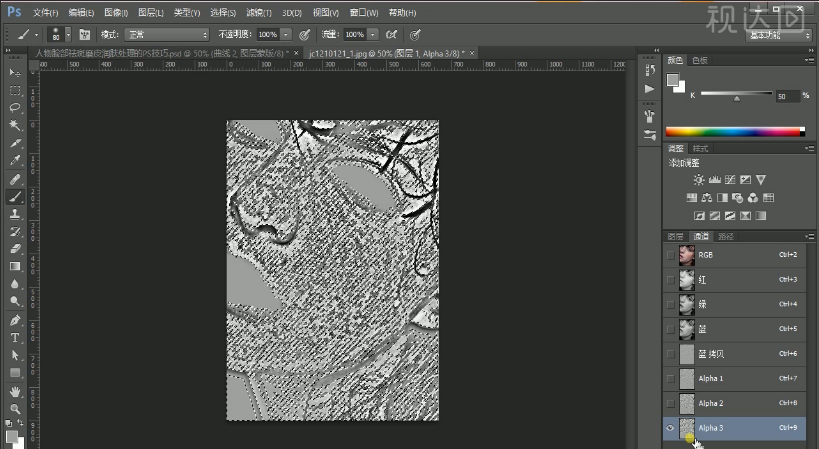Show the 绿 channel
Image resolution: width=819 pixels, height=449 pixels.
pyautogui.click(x=671, y=304)
